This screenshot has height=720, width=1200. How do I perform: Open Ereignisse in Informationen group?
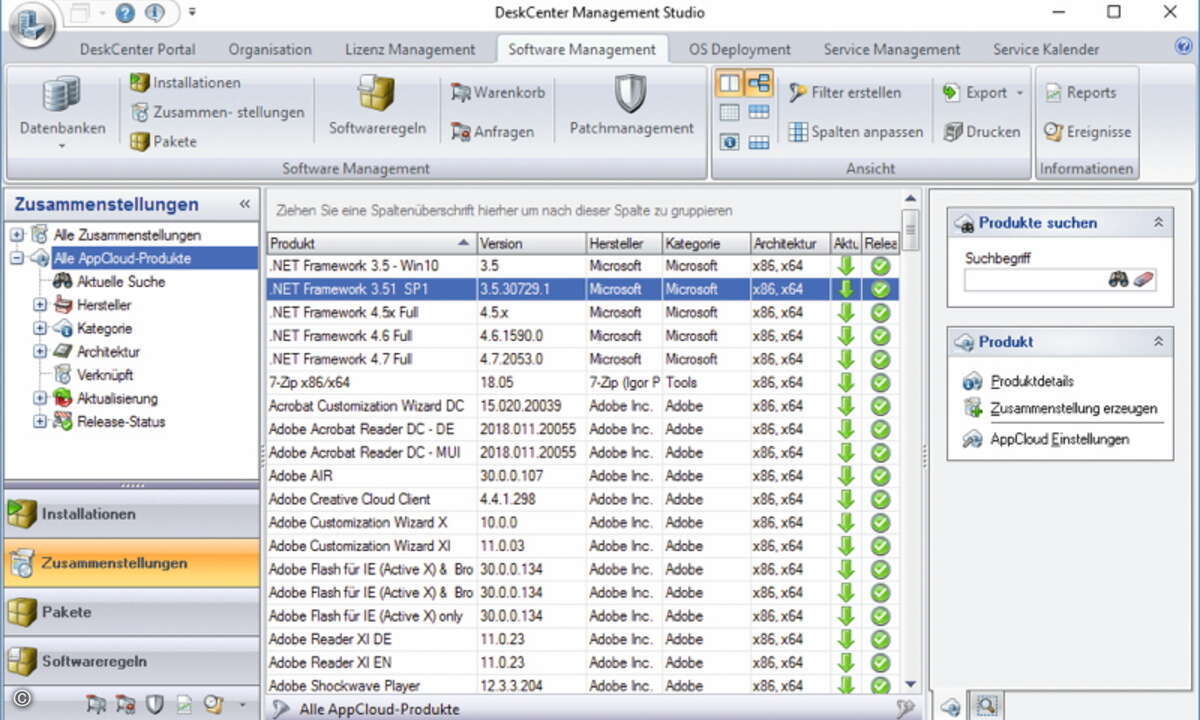pyautogui.click(x=1087, y=131)
